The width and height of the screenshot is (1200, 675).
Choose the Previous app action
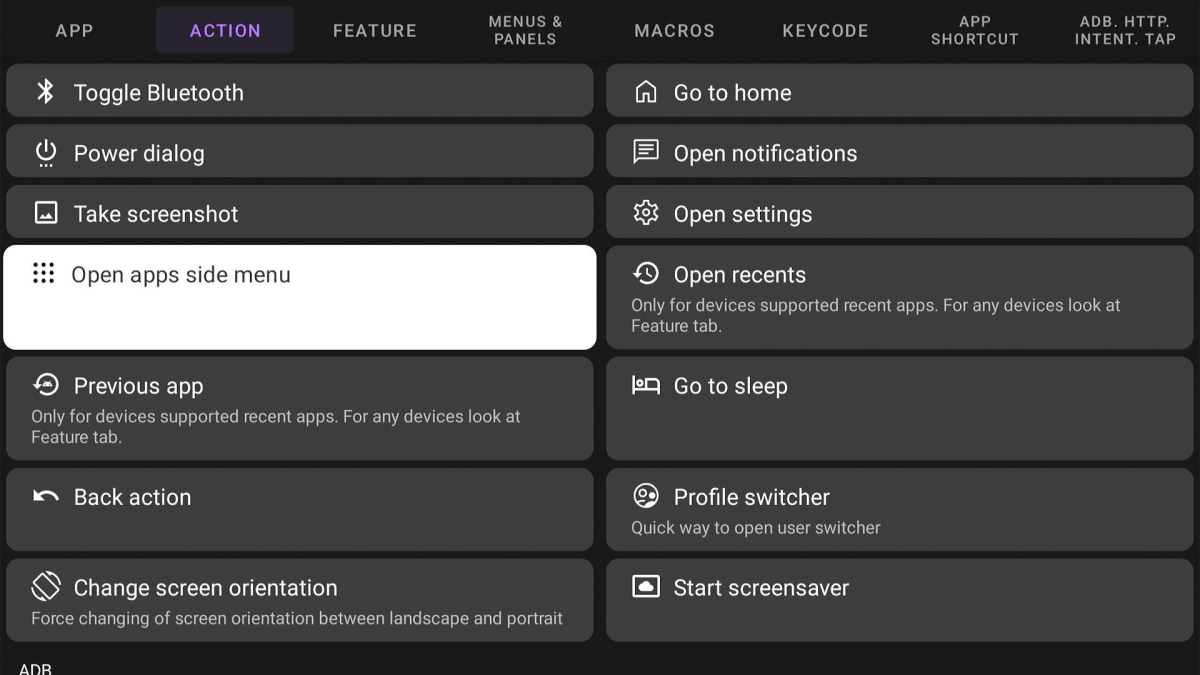click(x=300, y=408)
